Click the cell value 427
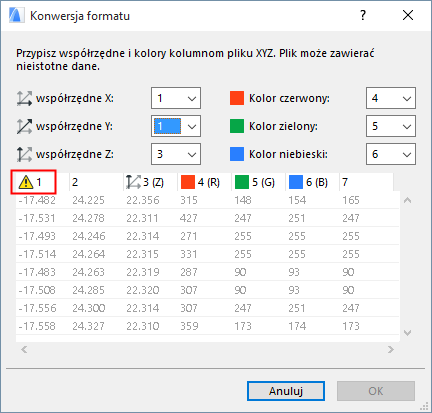Screen dimensions: 432x413 coord(189,218)
